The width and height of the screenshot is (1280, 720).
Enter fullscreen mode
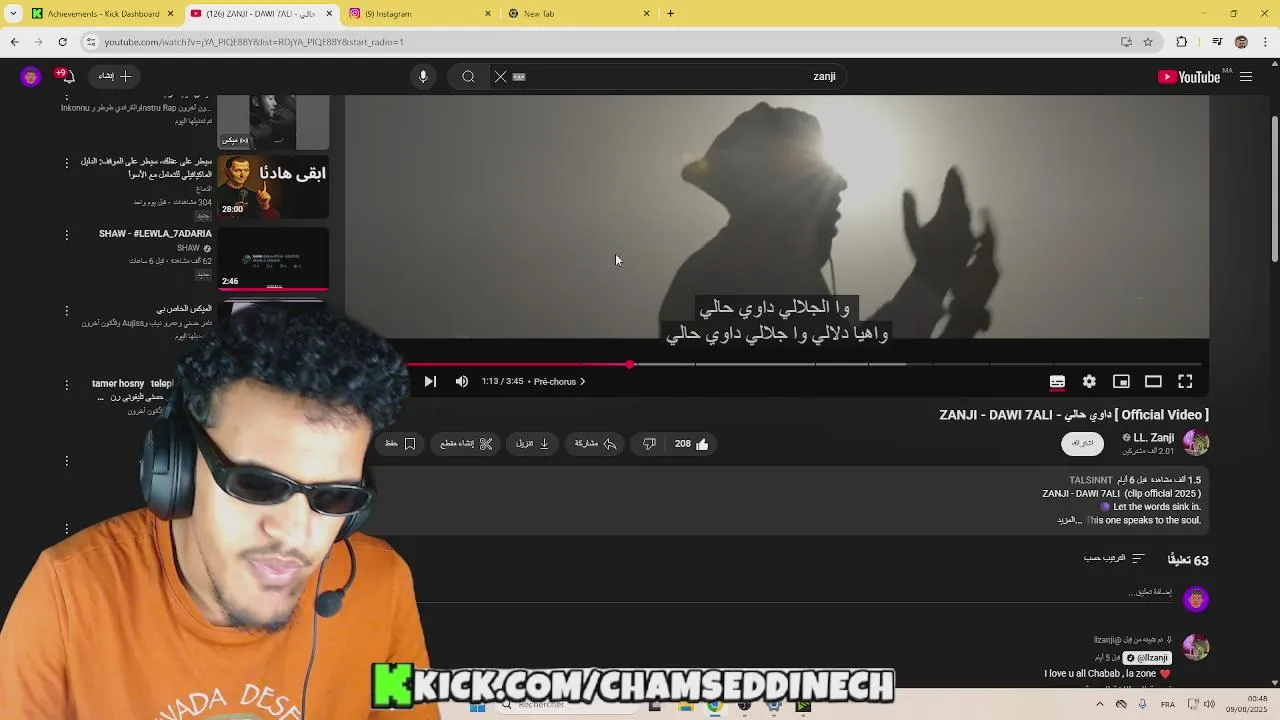(x=1185, y=381)
